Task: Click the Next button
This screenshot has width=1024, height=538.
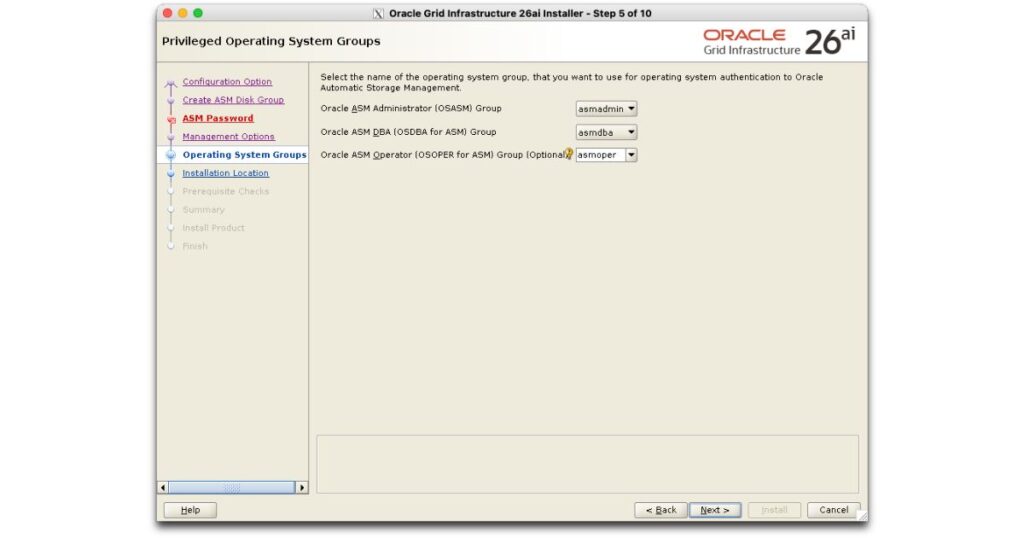Action: [715, 510]
